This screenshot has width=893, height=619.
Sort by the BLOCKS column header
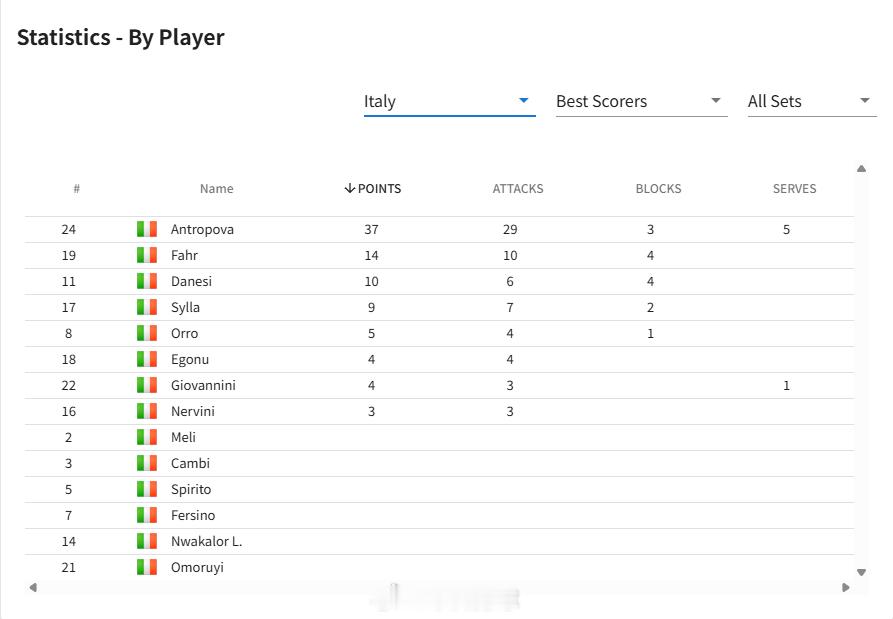[658, 188]
